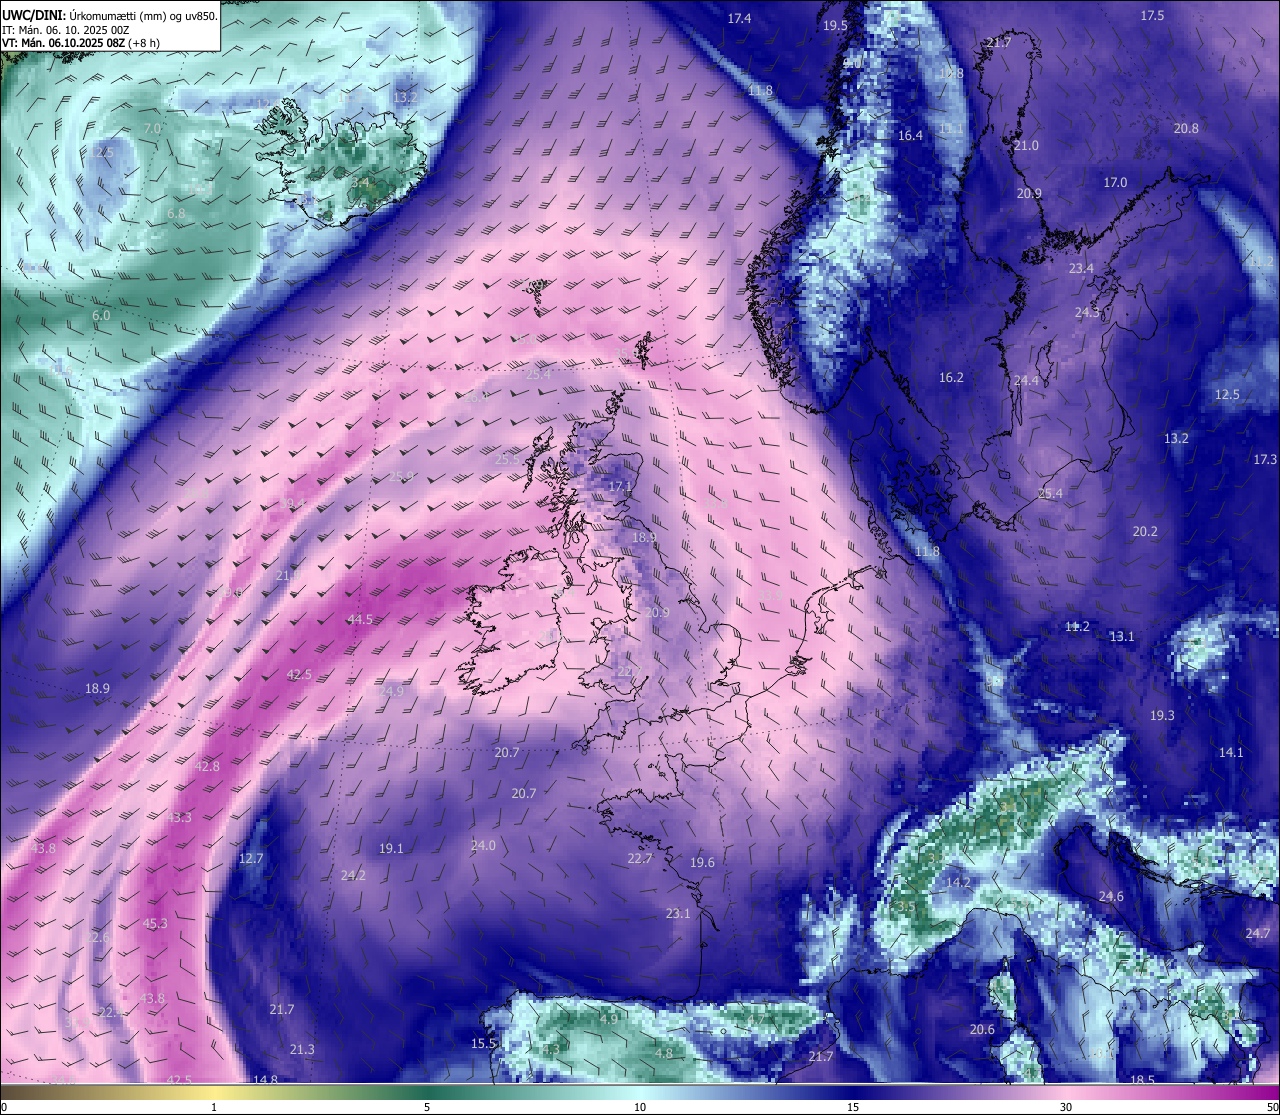
Task: Click the 24.9 value southwest of Ireland
Action: pyautogui.click(x=392, y=691)
